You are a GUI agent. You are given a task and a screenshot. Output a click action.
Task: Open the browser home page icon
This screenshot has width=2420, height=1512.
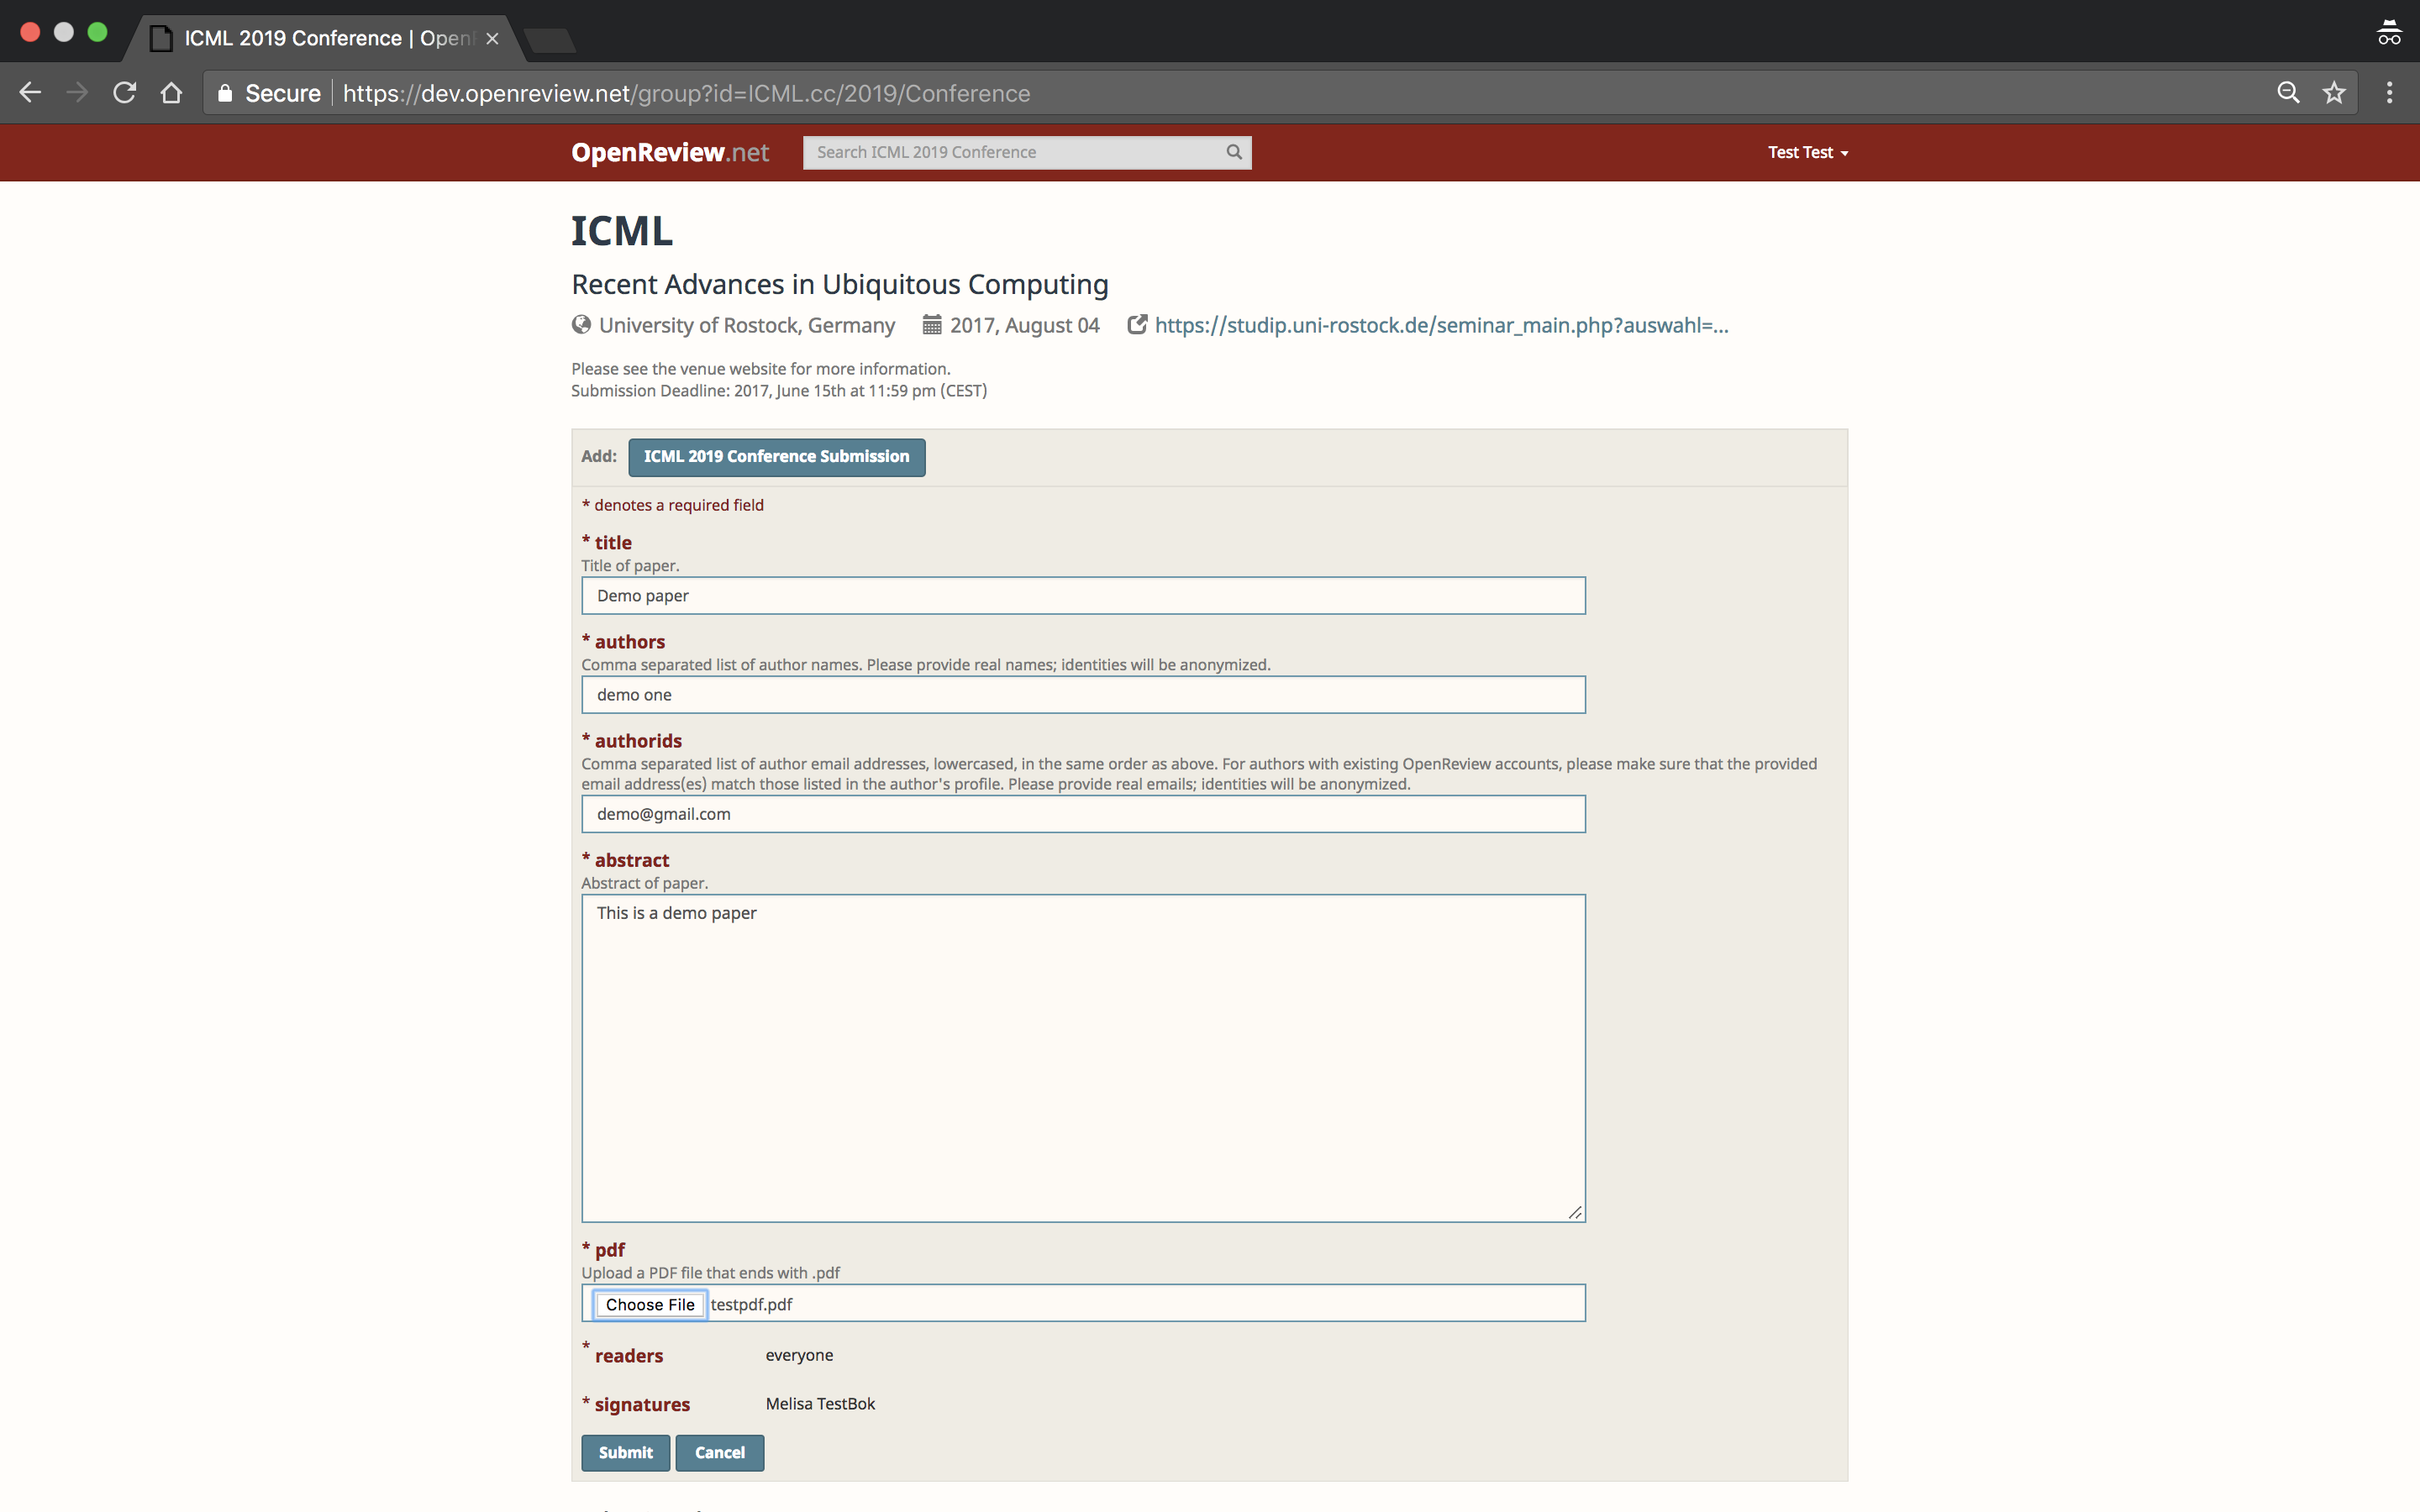point(171,93)
